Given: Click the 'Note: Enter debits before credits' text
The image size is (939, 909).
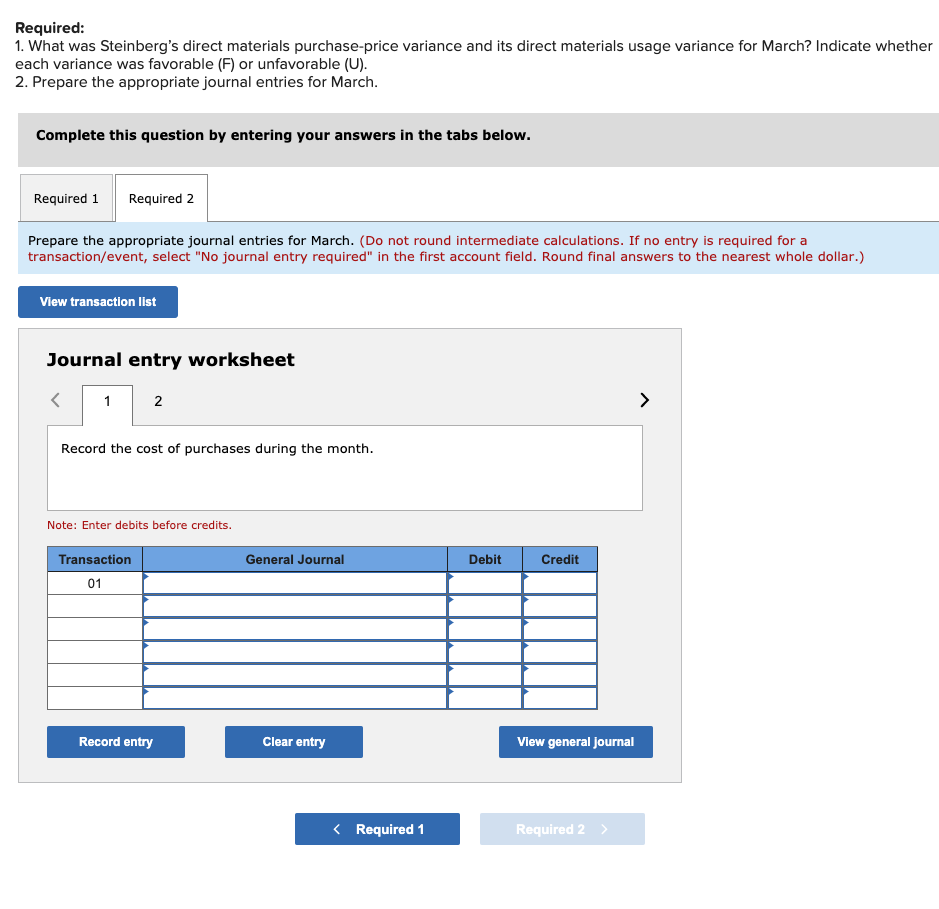Looking at the screenshot, I should pos(140,525).
